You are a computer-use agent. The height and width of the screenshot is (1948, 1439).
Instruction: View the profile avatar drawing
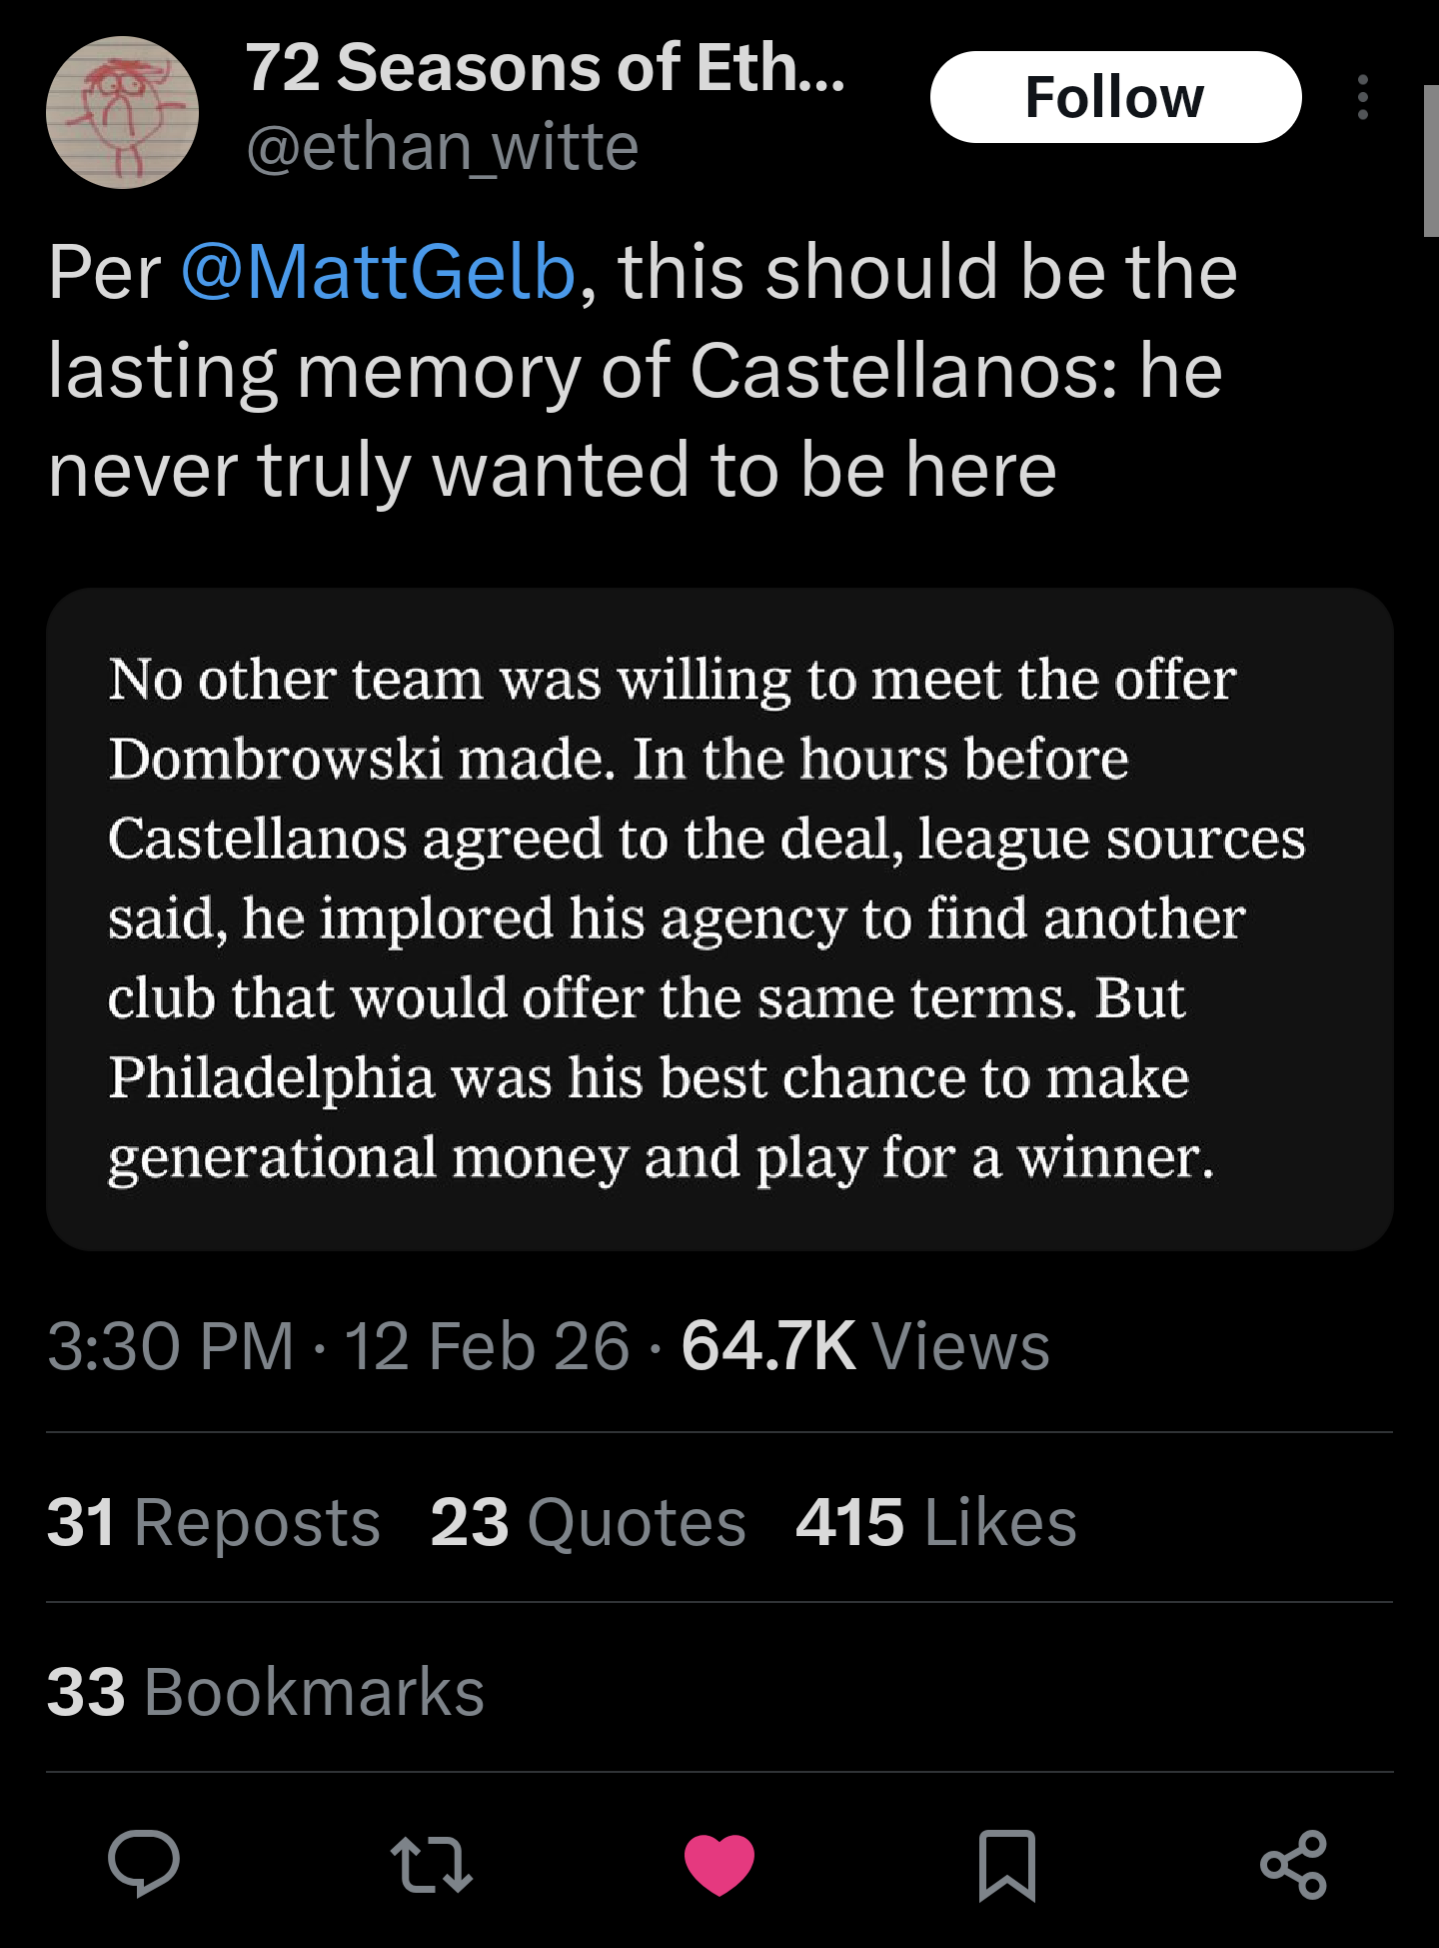(x=122, y=112)
